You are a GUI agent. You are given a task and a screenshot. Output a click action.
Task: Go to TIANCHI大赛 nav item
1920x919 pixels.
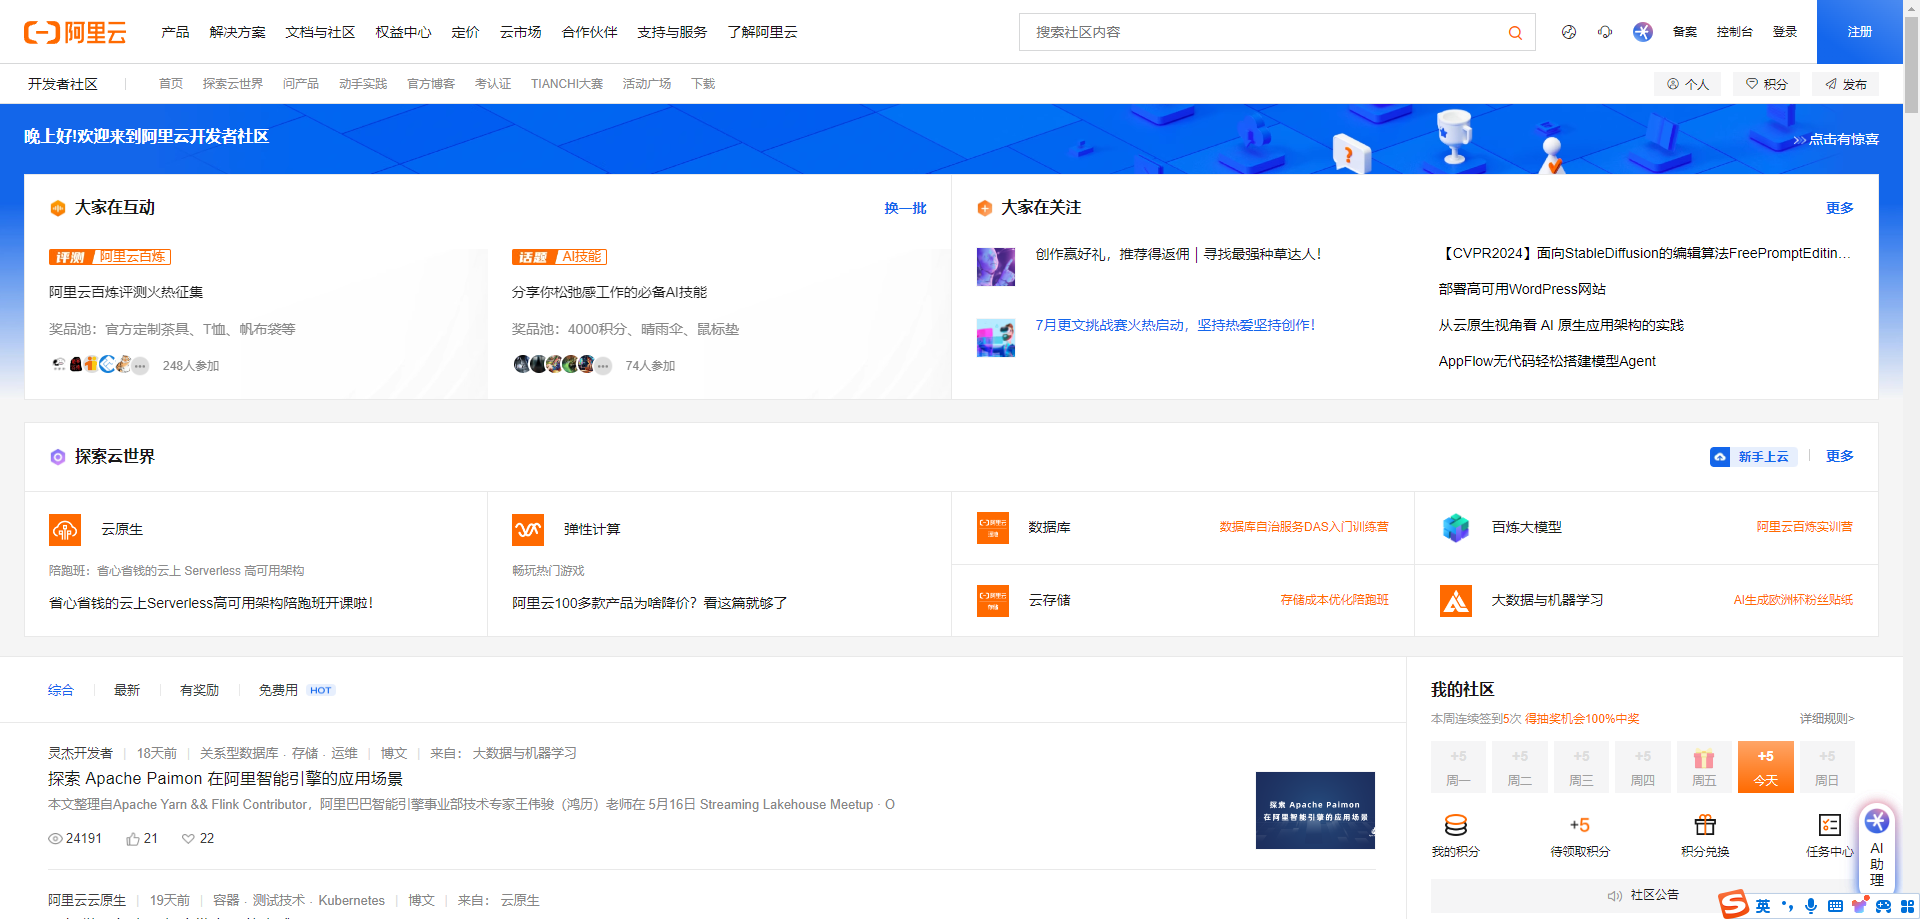click(x=567, y=84)
